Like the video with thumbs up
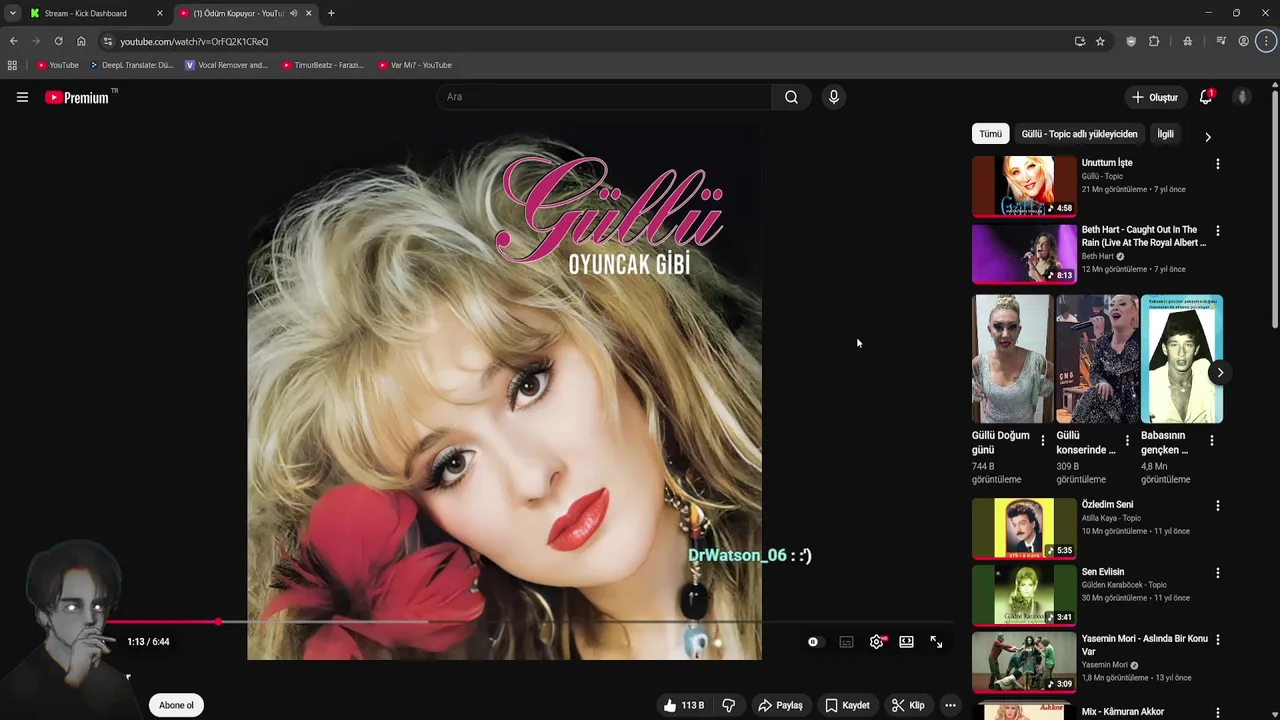The height and width of the screenshot is (720, 1280). pos(684,705)
